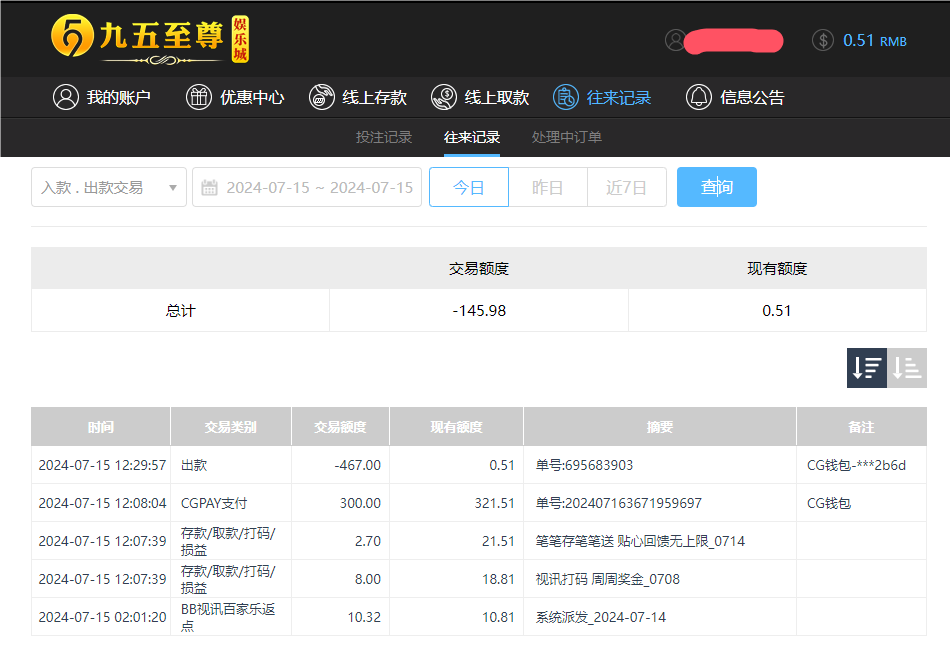Open the 线上存款 deposit icon
The image size is (950, 645).
[321, 97]
